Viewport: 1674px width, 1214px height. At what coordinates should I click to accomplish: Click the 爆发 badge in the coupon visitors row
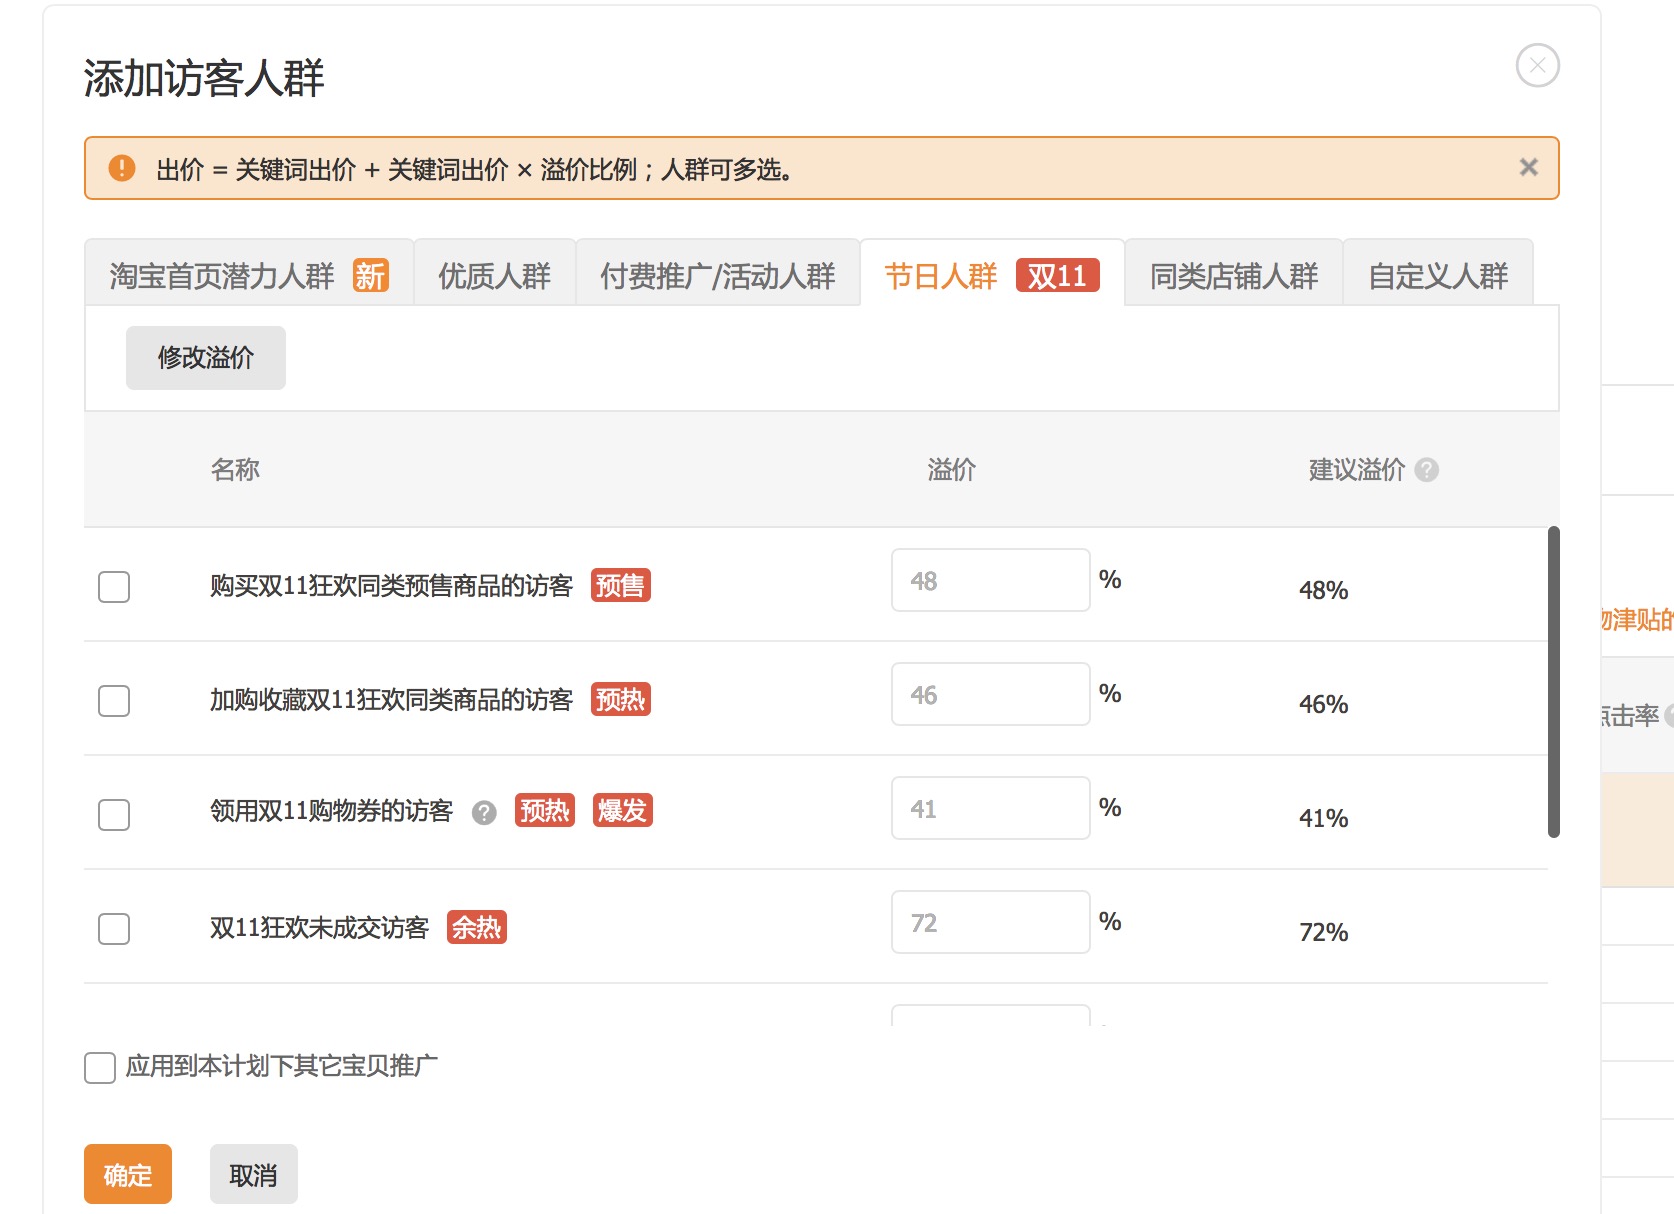click(622, 811)
